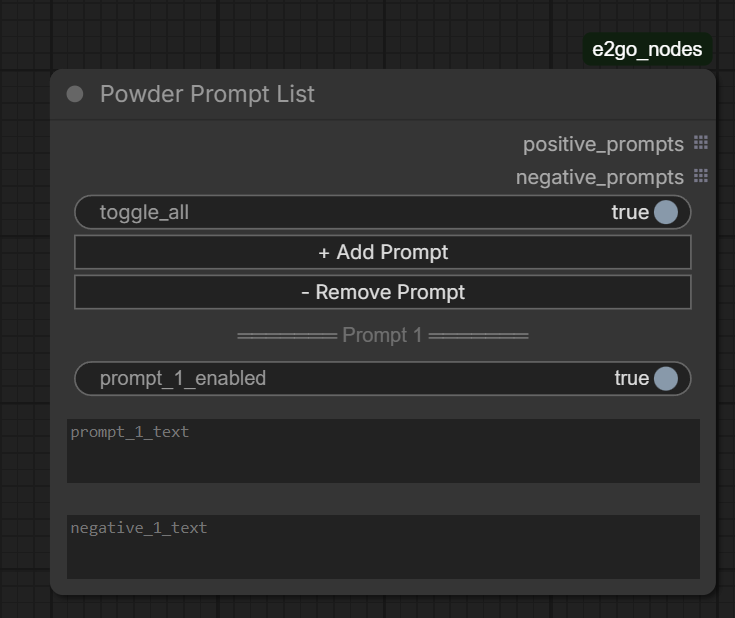
Task: Toggle the toggle_all switch
Action: [382, 212]
